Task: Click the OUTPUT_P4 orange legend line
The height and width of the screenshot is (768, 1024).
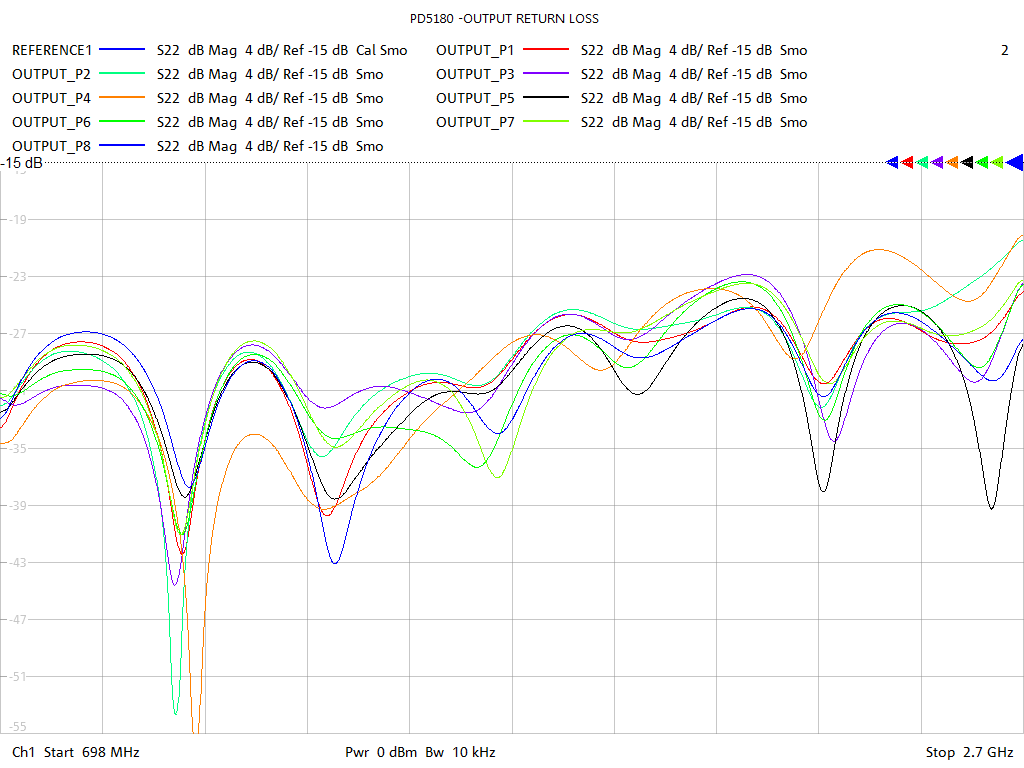Action: click(x=121, y=98)
